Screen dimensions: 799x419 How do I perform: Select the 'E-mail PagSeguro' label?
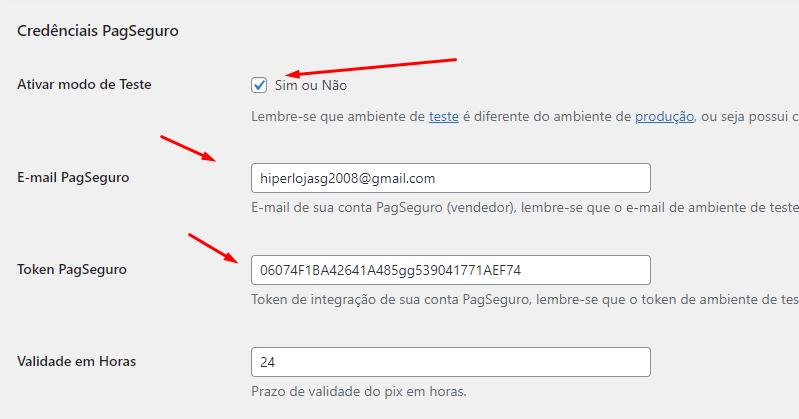tap(73, 177)
